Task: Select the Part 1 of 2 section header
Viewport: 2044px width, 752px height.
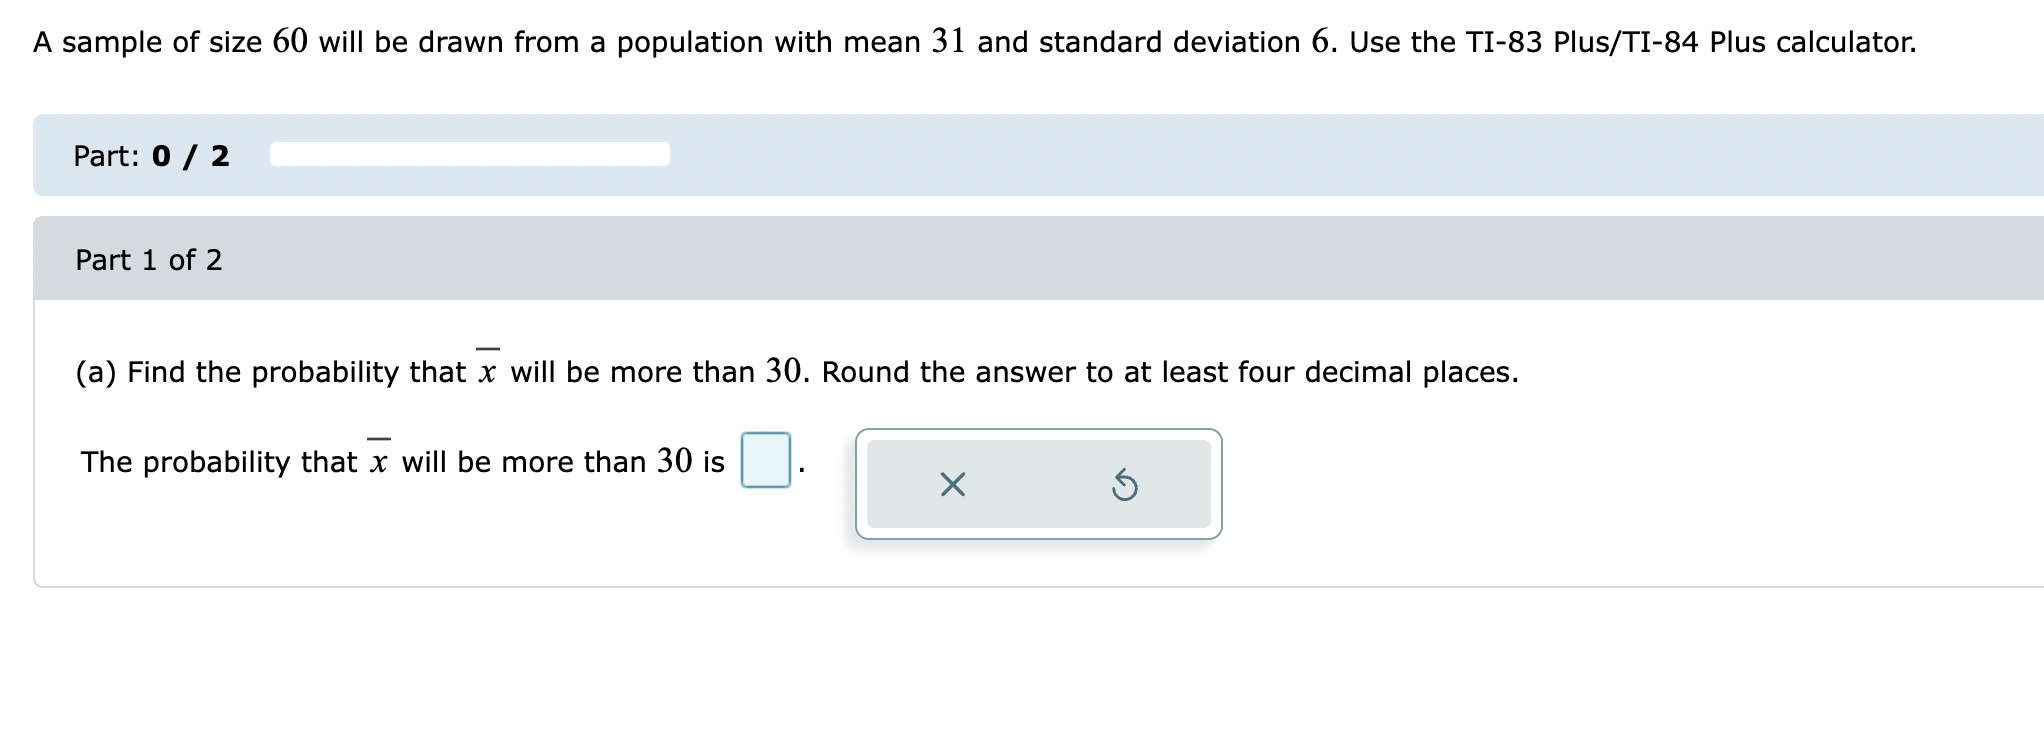Action: (x=148, y=260)
